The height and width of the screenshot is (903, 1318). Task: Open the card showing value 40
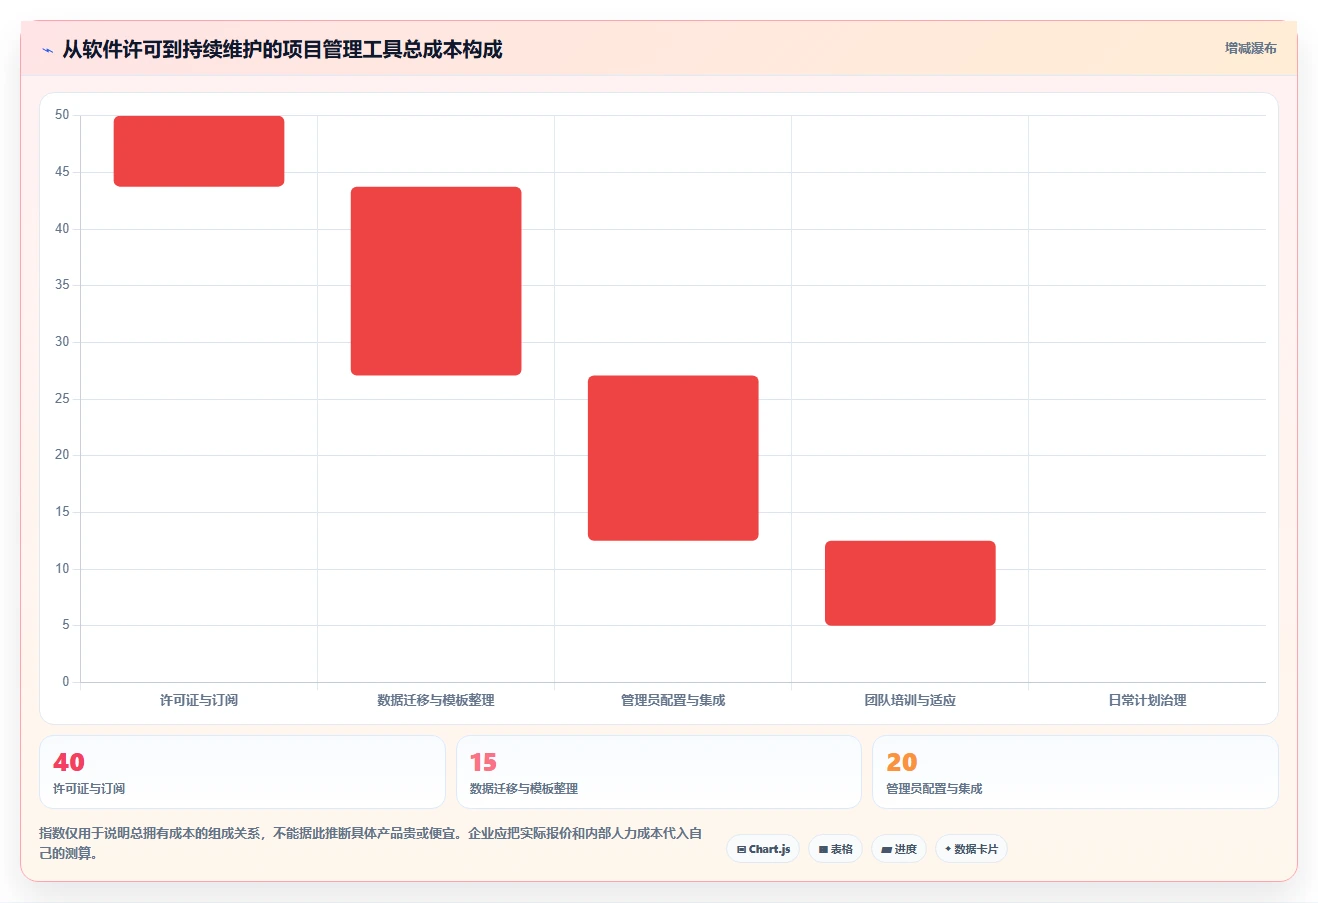pyautogui.click(x=242, y=772)
